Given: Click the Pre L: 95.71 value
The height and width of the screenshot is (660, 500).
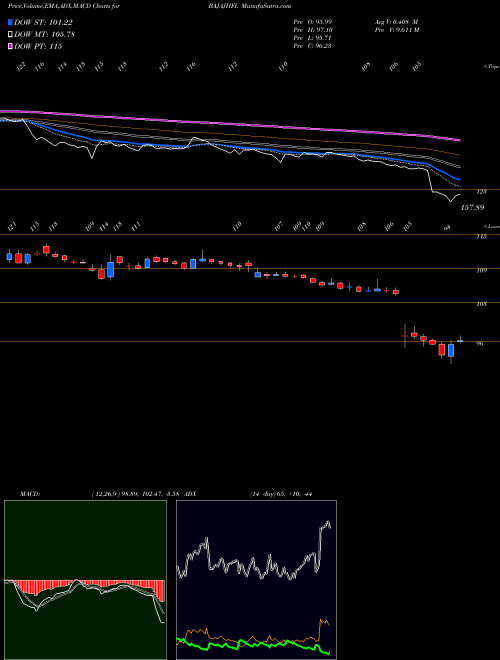Looking at the screenshot, I should [x=313, y=38].
